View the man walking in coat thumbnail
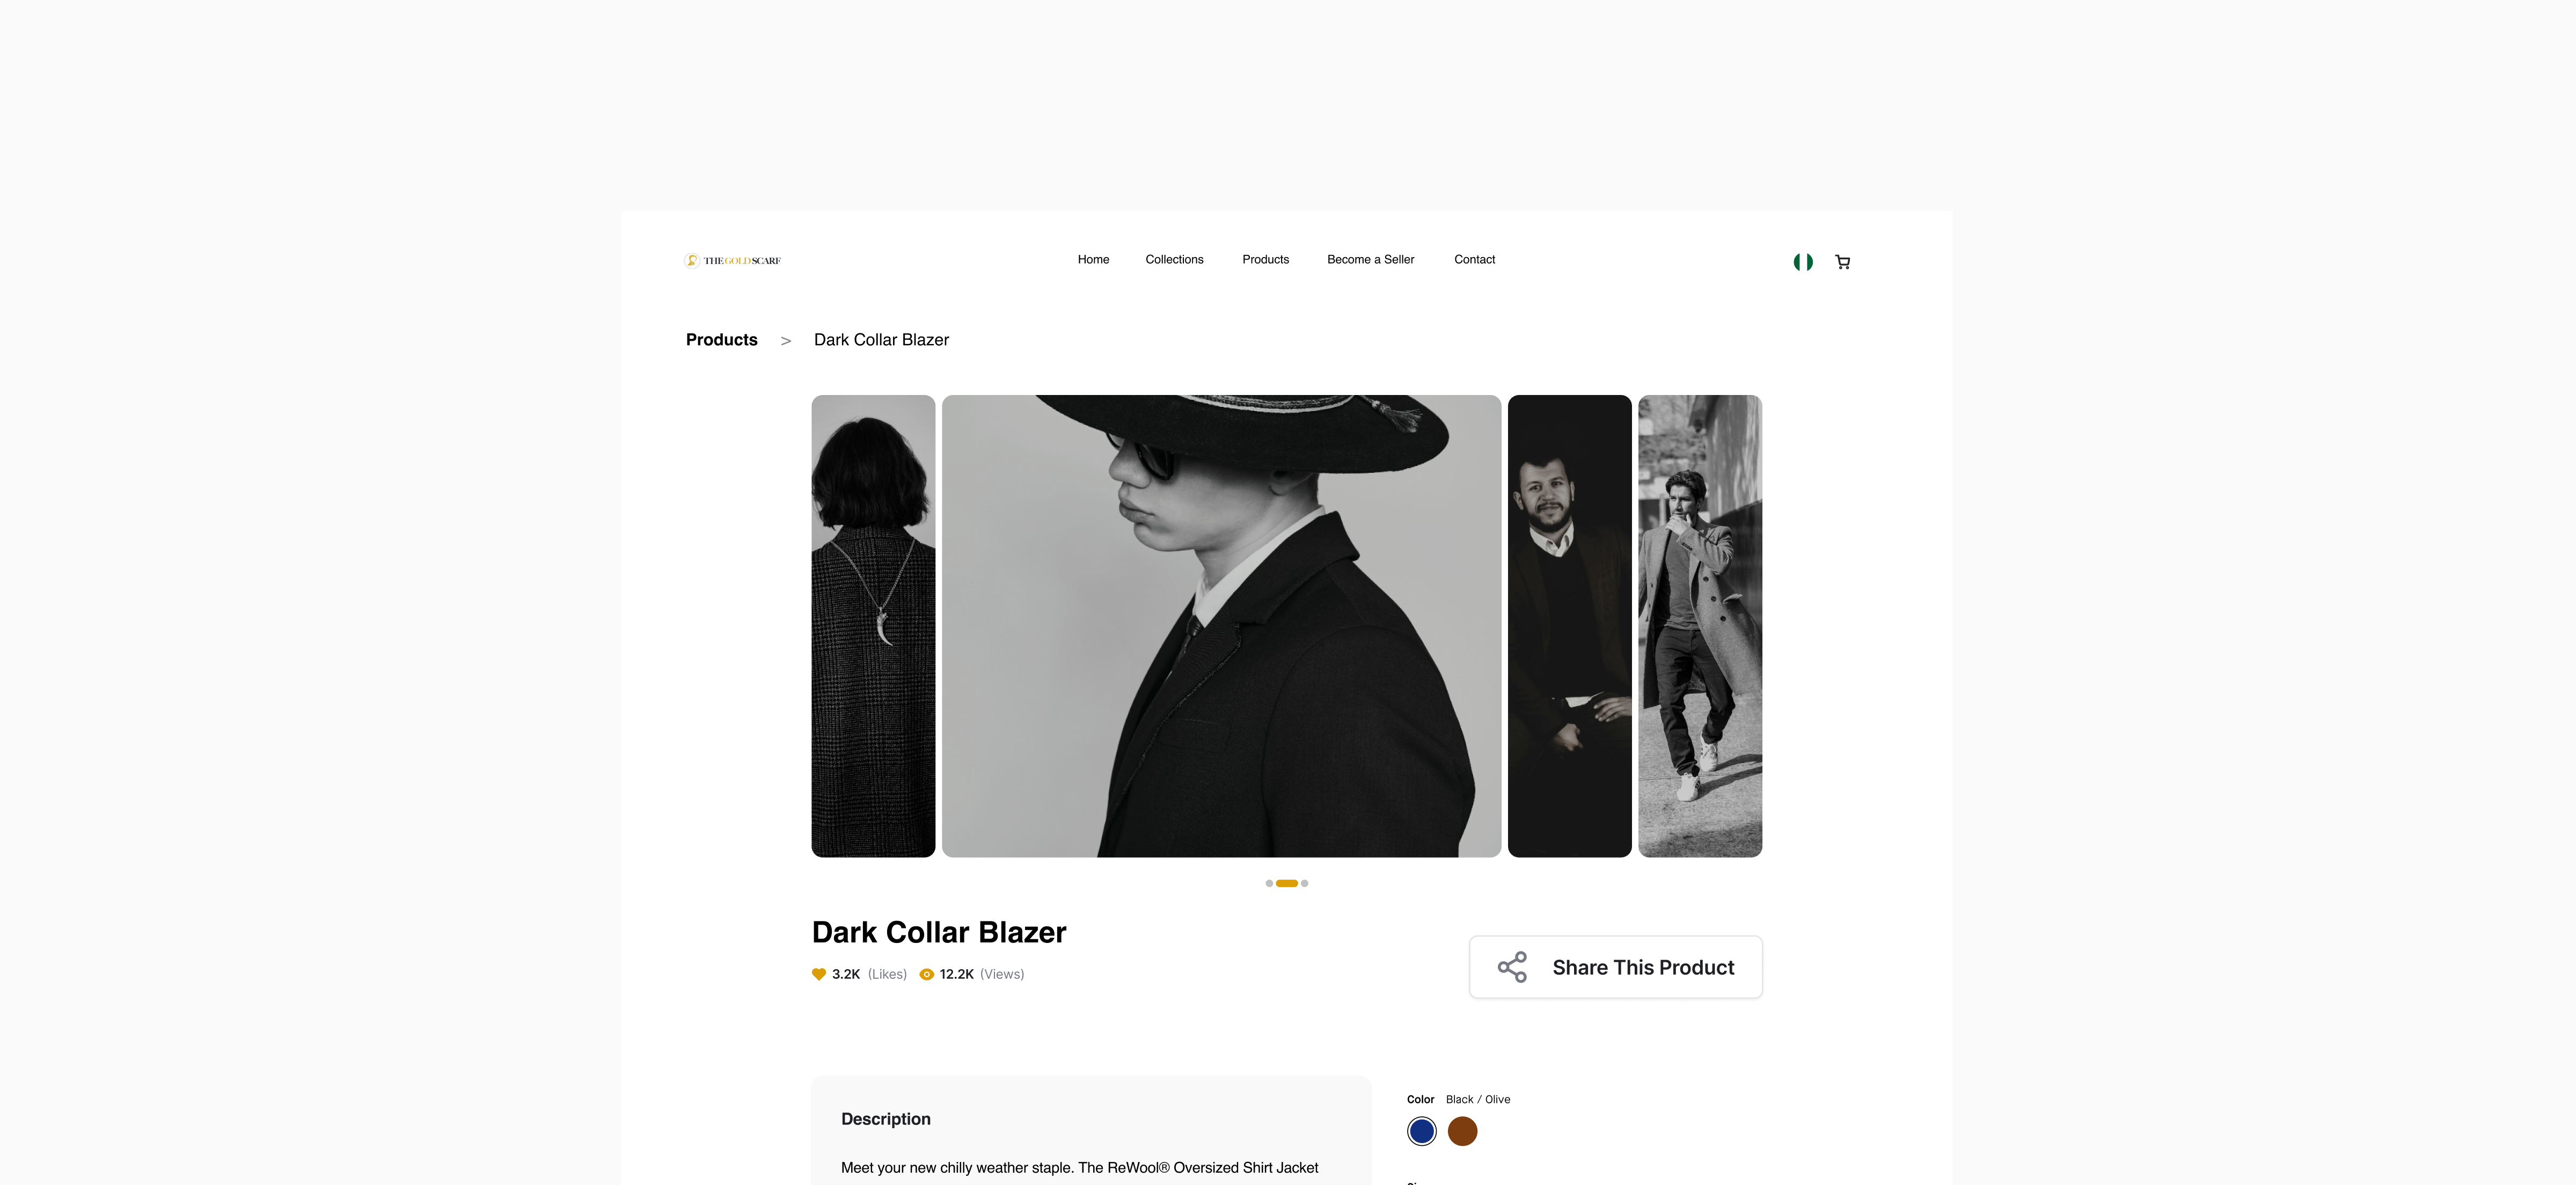The image size is (2576, 1185). click(1699, 626)
